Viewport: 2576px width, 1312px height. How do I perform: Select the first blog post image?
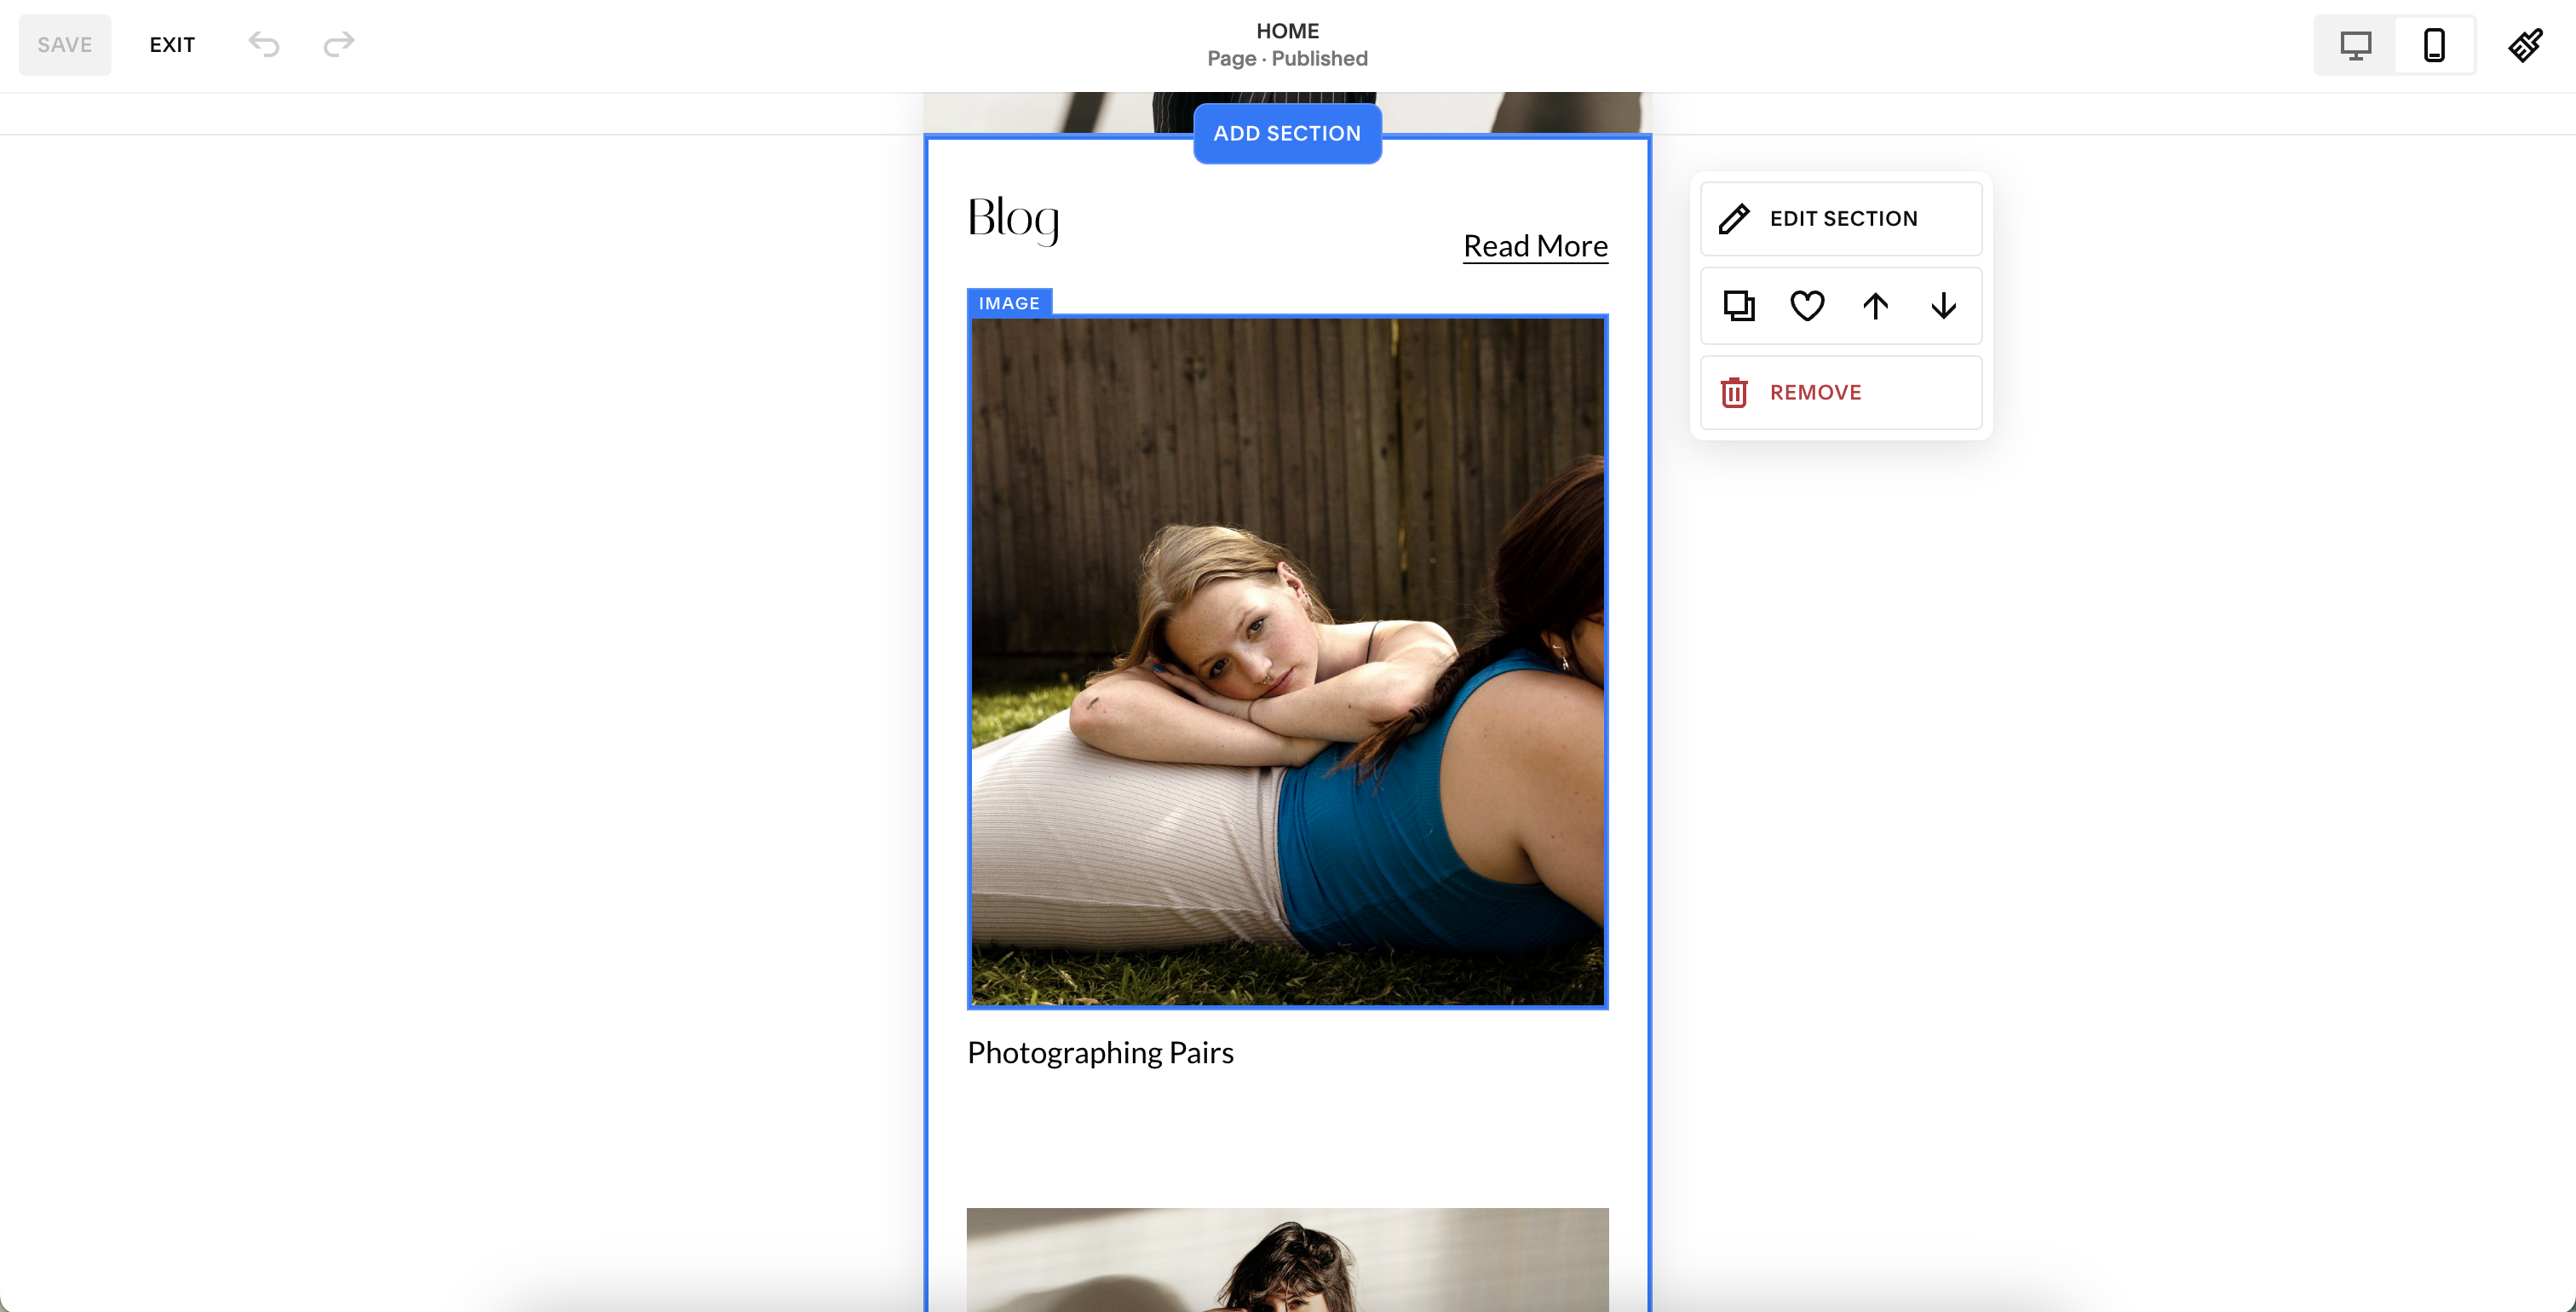pyautogui.click(x=1287, y=662)
